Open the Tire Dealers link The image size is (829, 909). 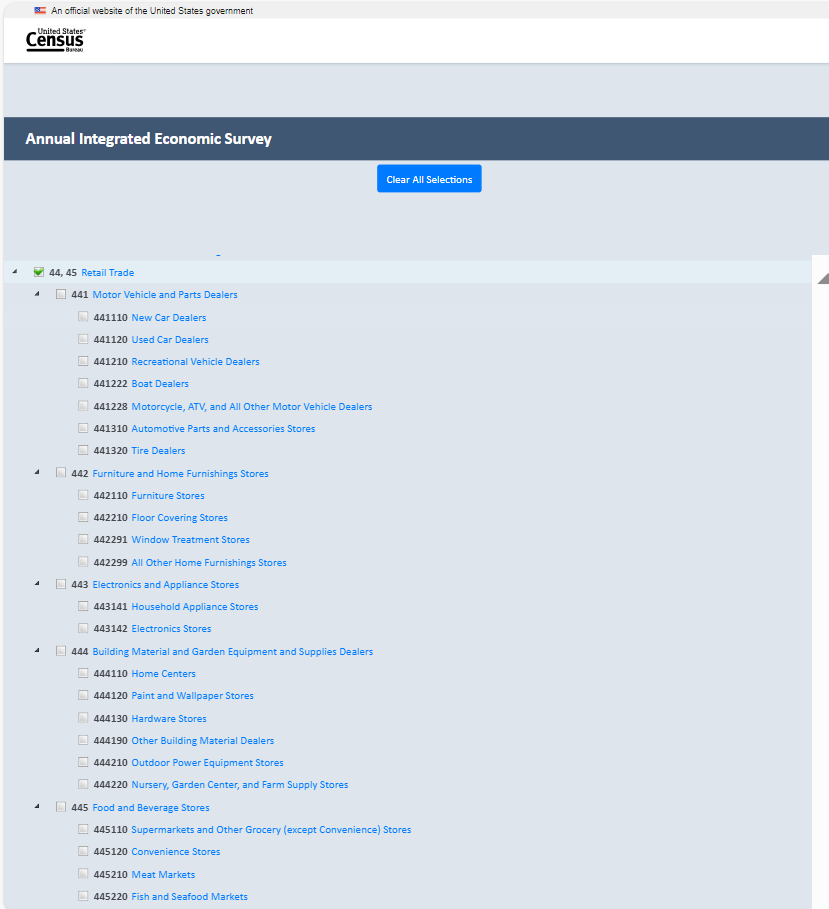[x=158, y=451]
